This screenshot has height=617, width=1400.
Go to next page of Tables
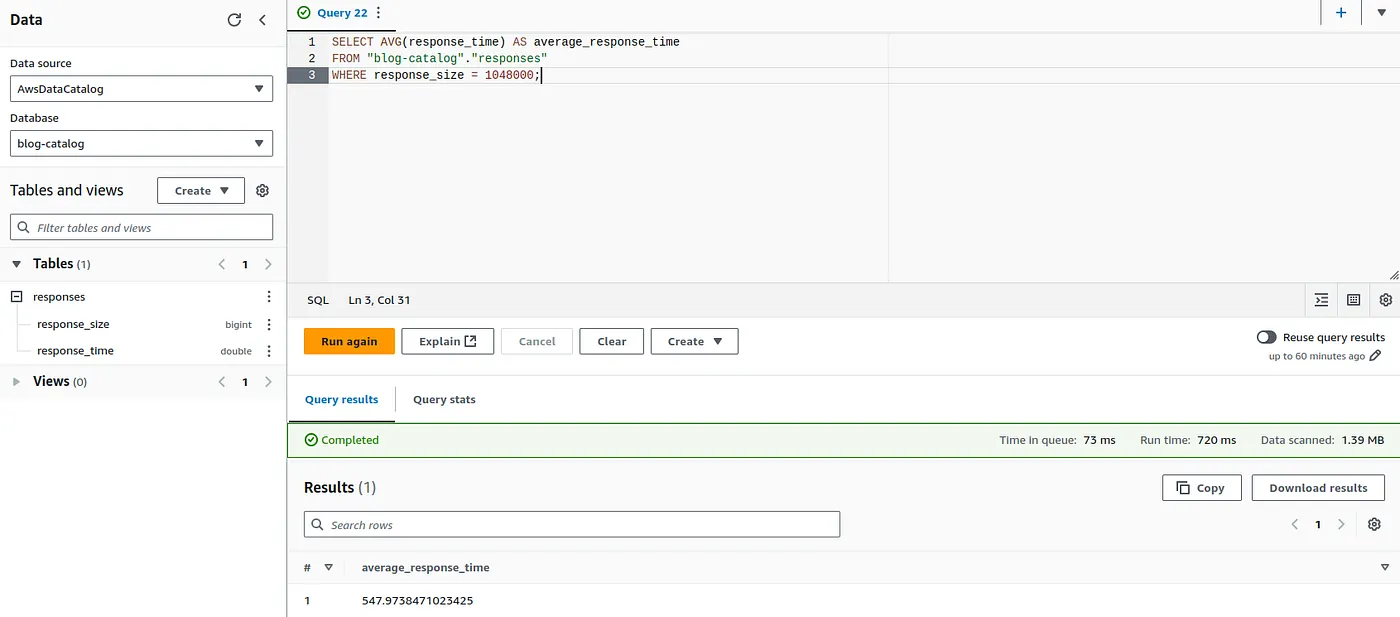(x=268, y=265)
